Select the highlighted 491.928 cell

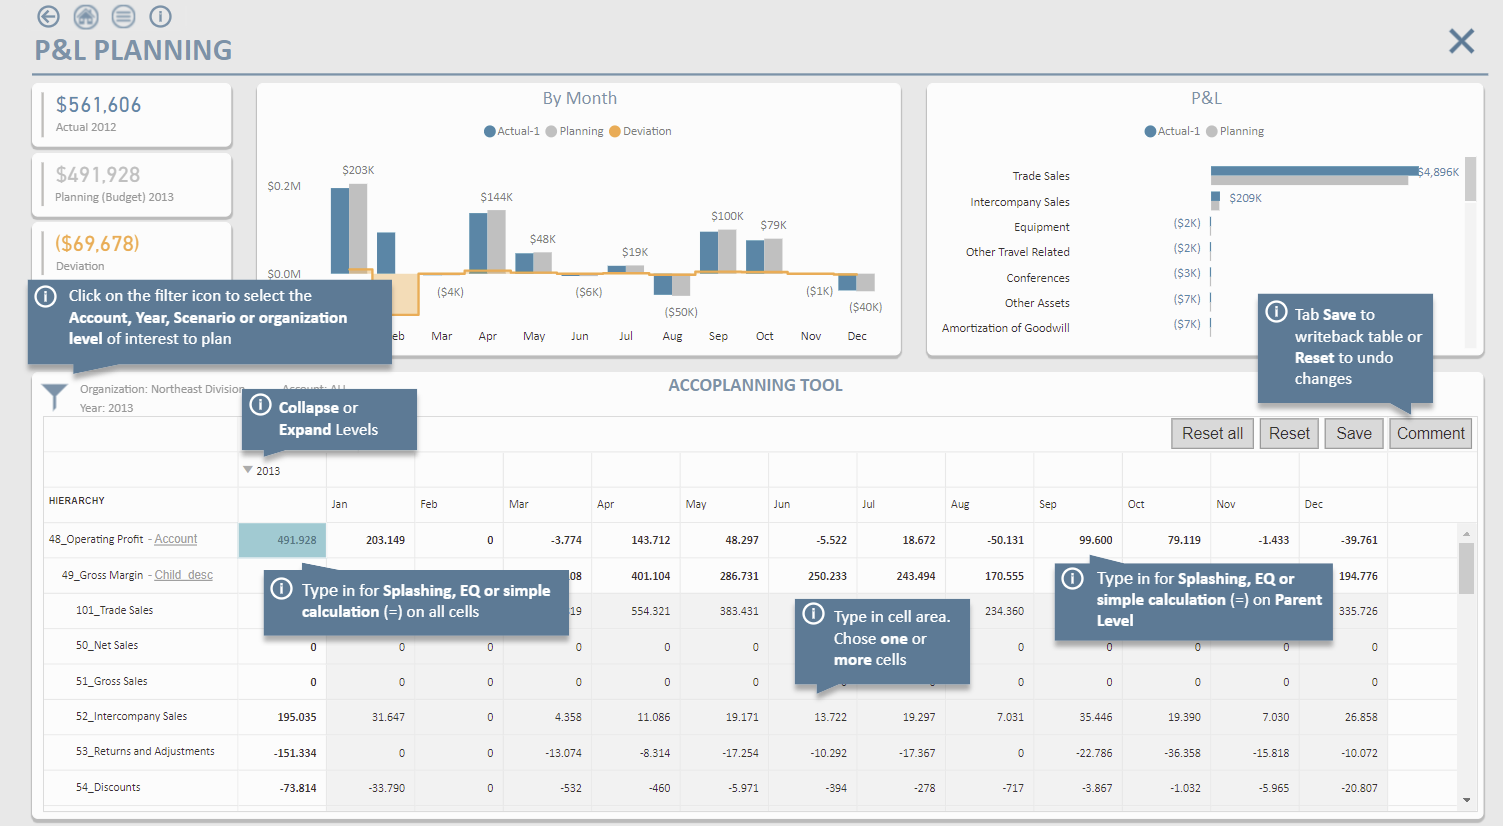pos(282,540)
